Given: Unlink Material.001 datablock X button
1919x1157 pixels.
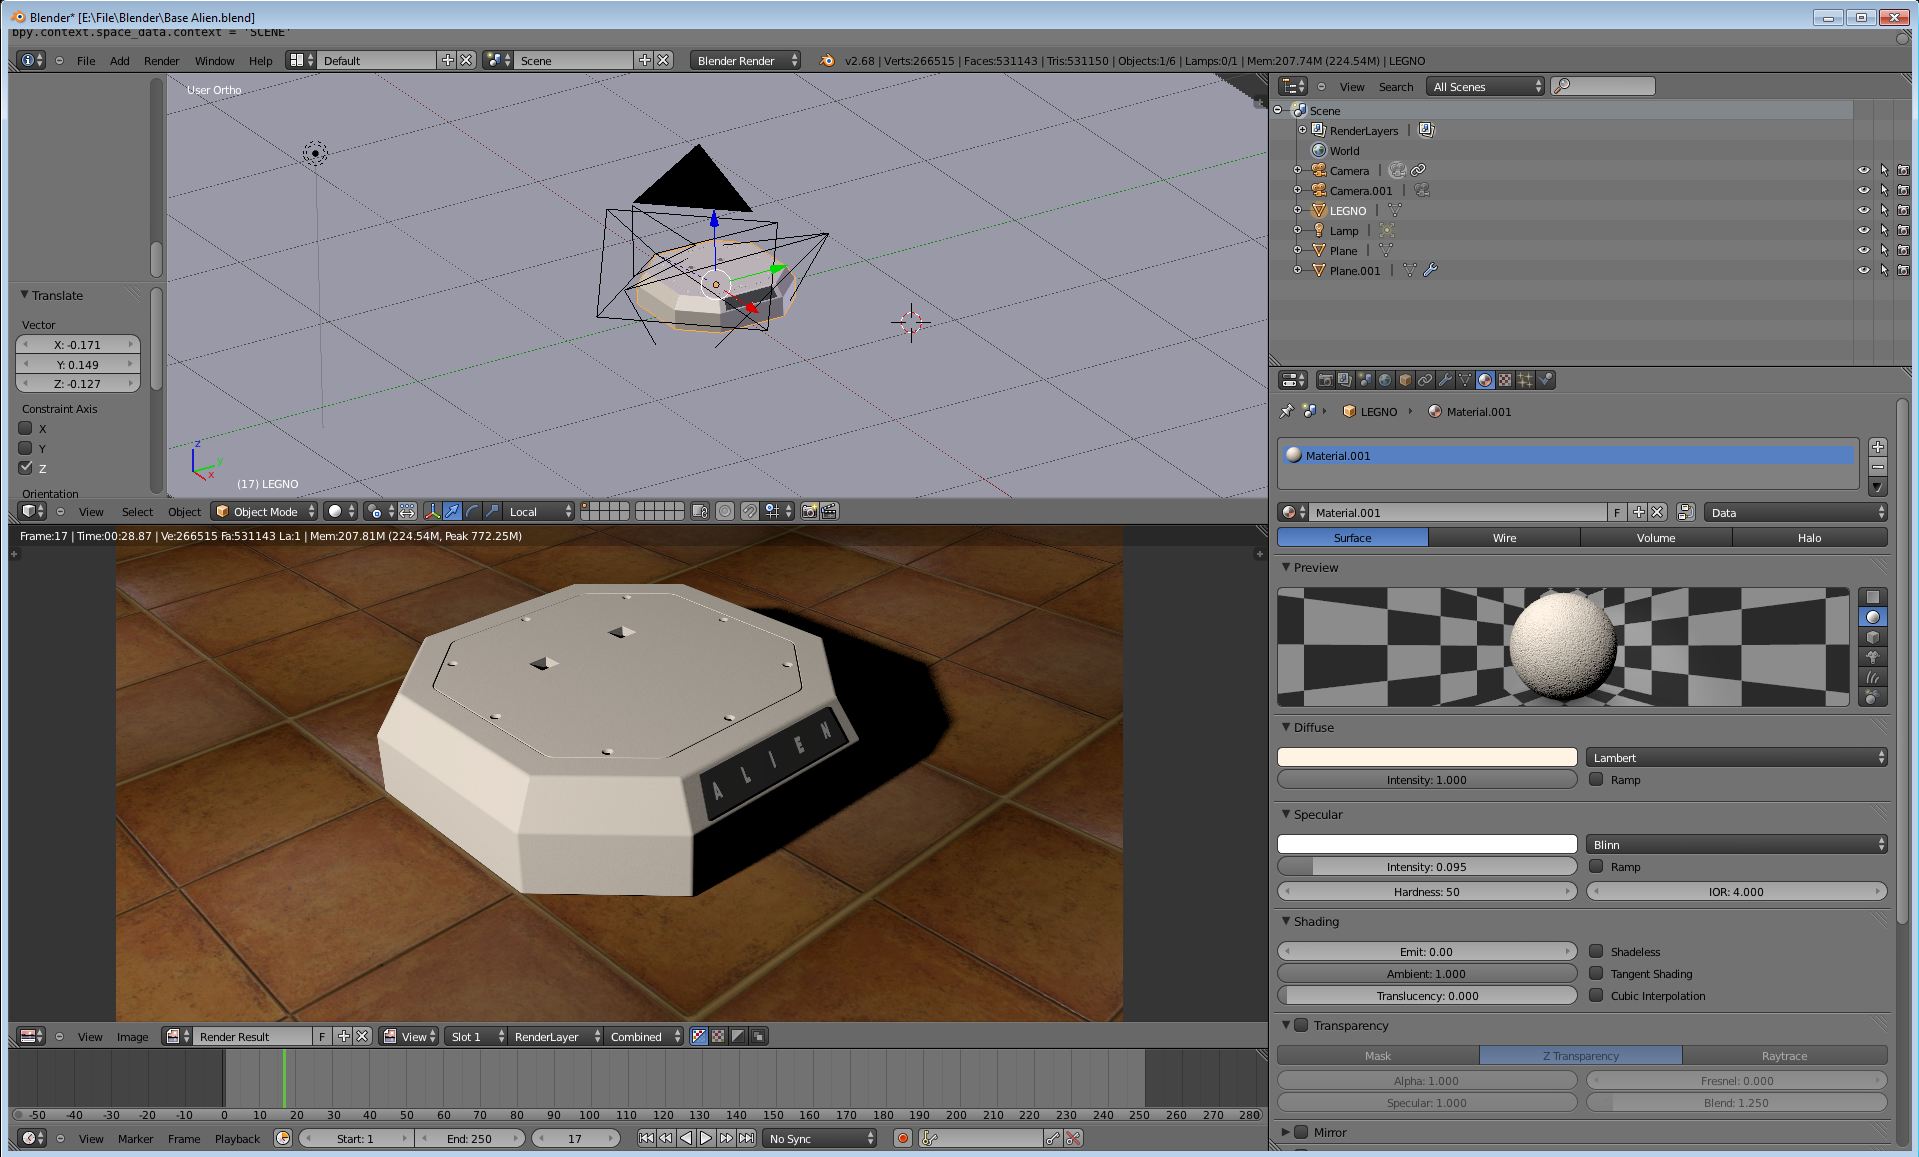Looking at the screenshot, I should 1657,512.
